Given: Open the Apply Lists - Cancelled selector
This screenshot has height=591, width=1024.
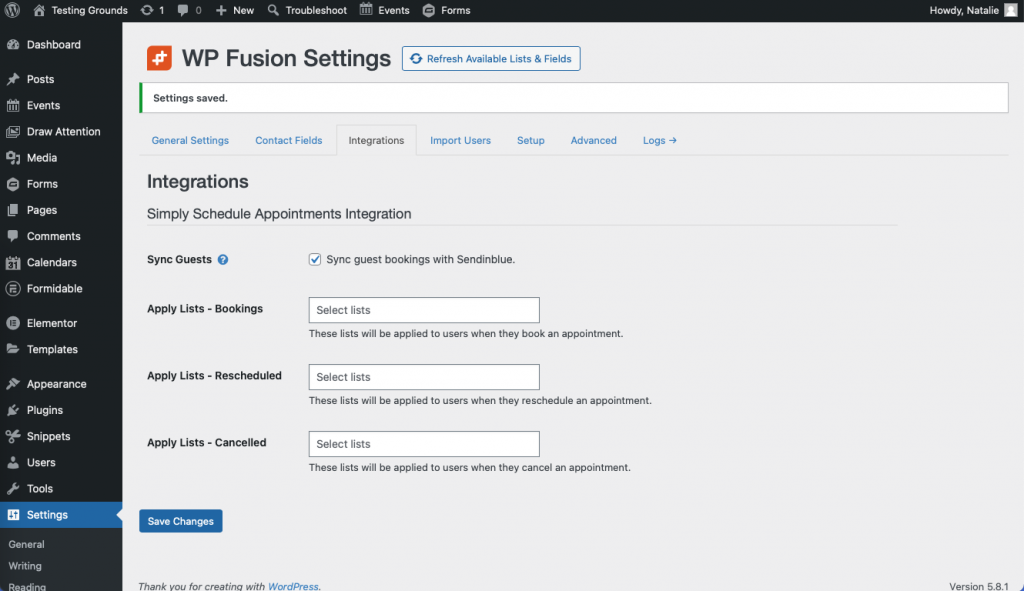Looking at the screenshot, I should click(x=423, y=443).
